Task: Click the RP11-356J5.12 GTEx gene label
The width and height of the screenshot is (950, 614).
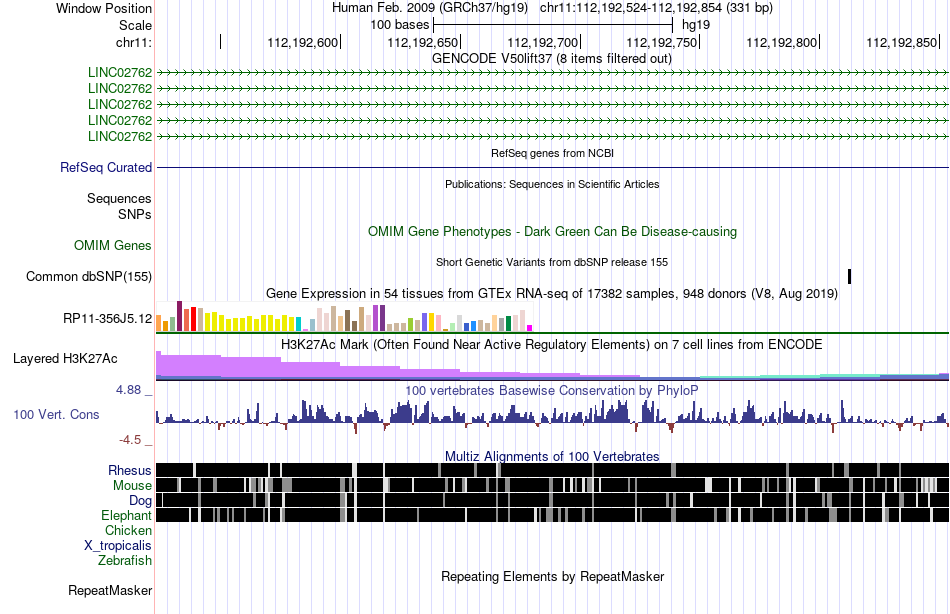Action: coord(107,318)
